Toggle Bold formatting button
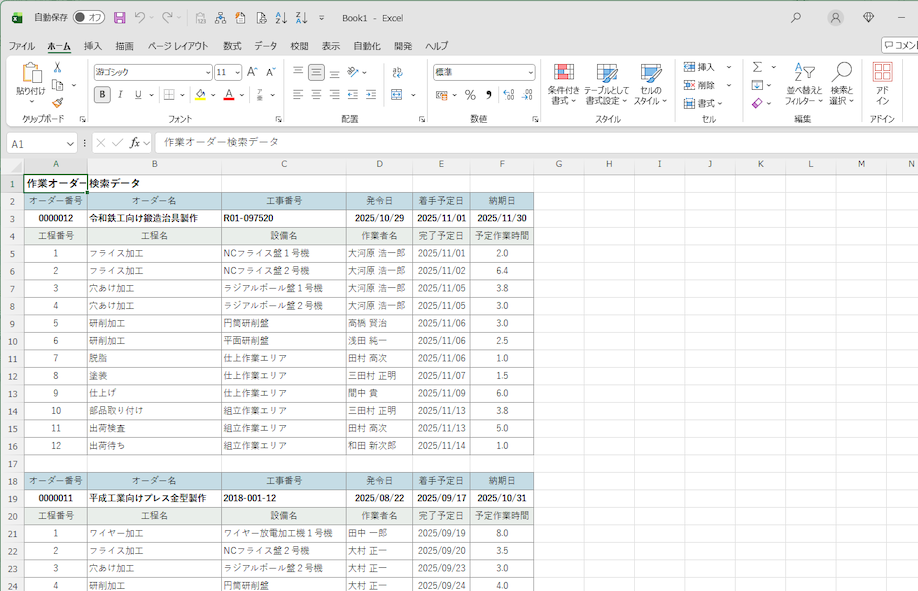 (x=102, y=95)
